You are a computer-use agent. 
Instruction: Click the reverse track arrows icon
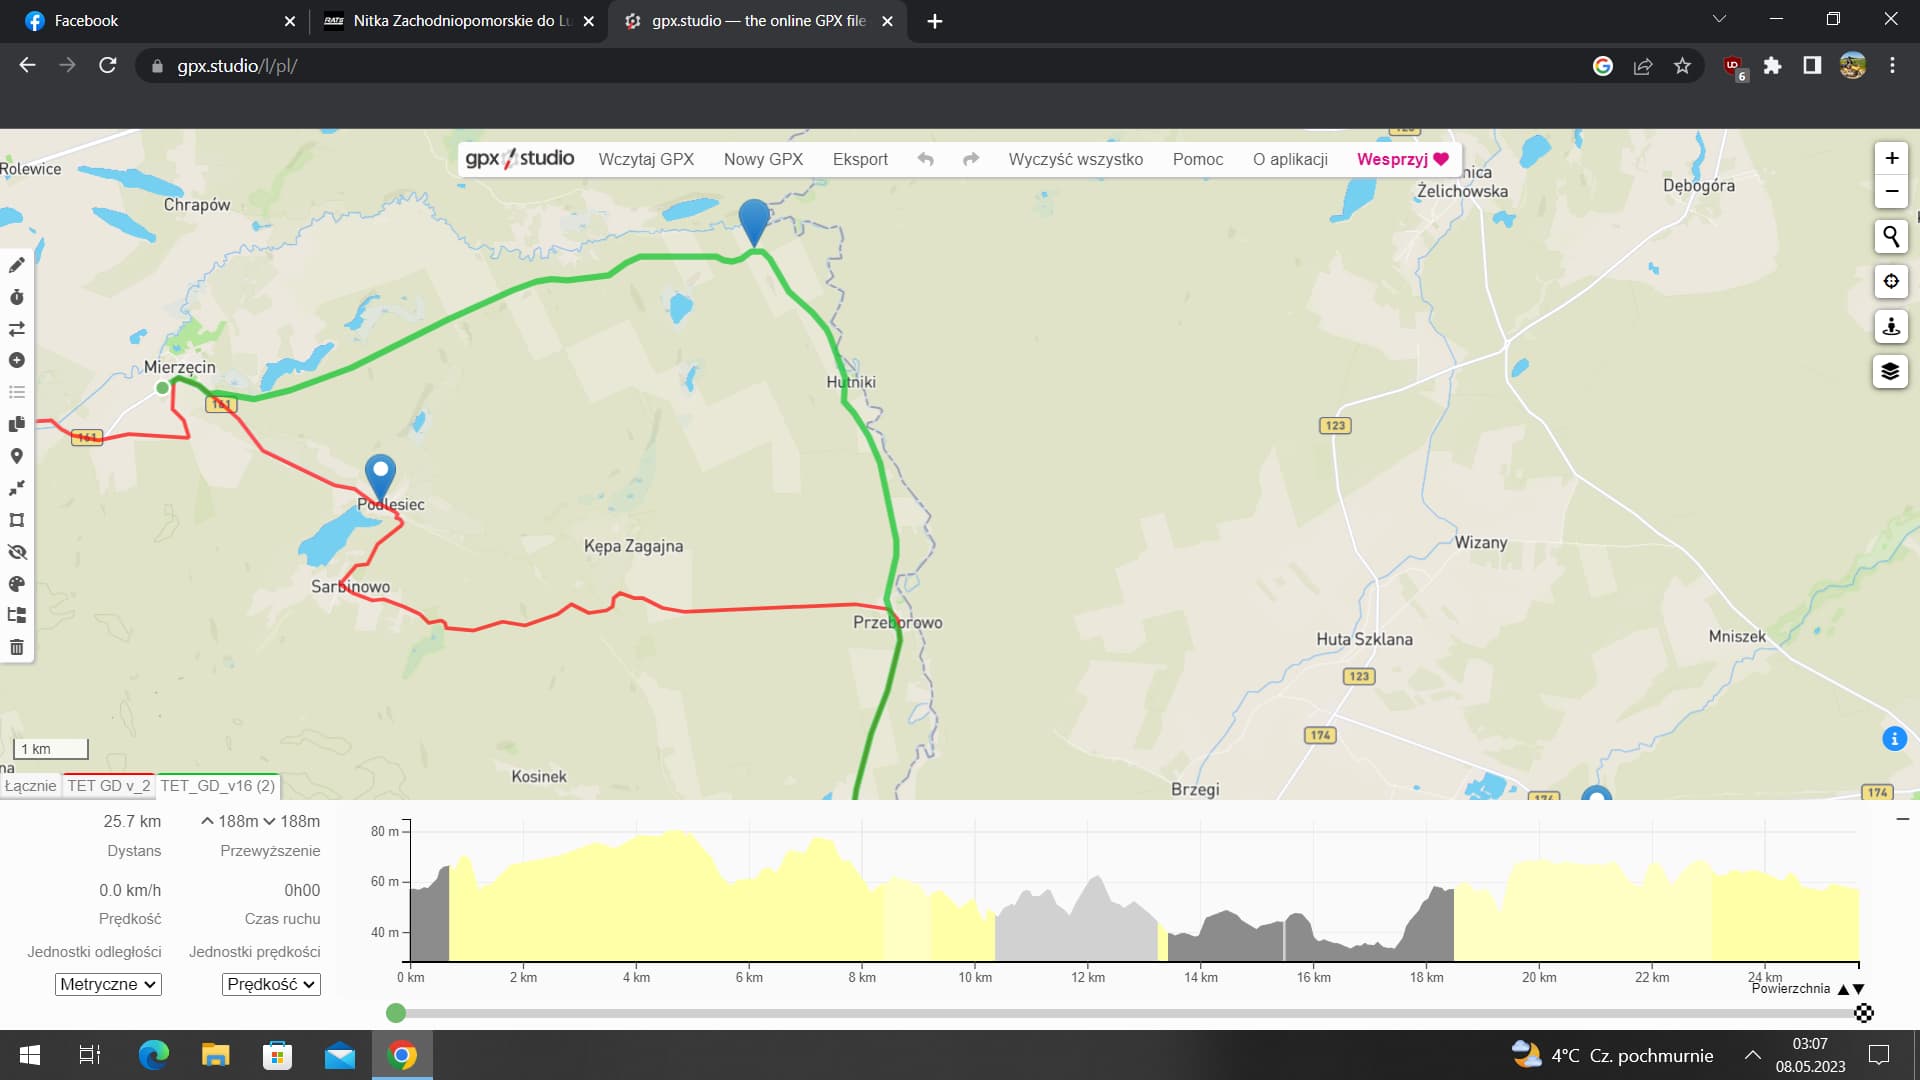coord(17,329)
